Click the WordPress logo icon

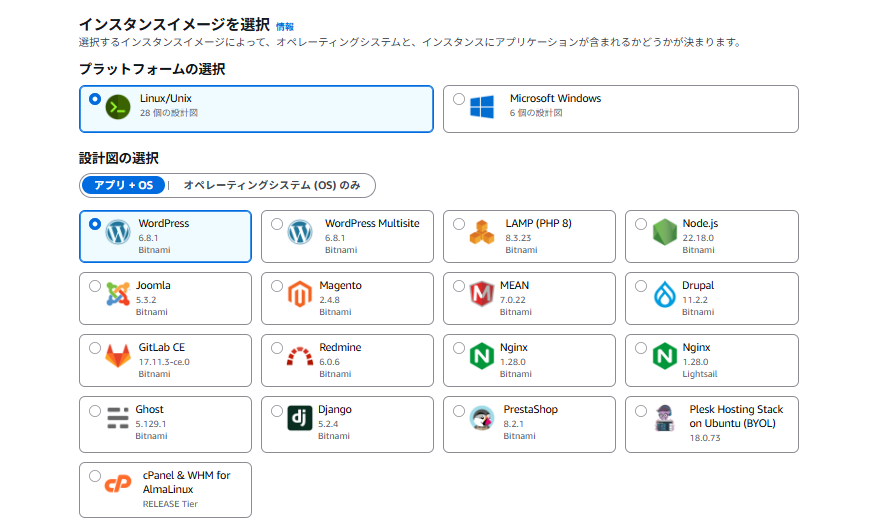[118, 232]
